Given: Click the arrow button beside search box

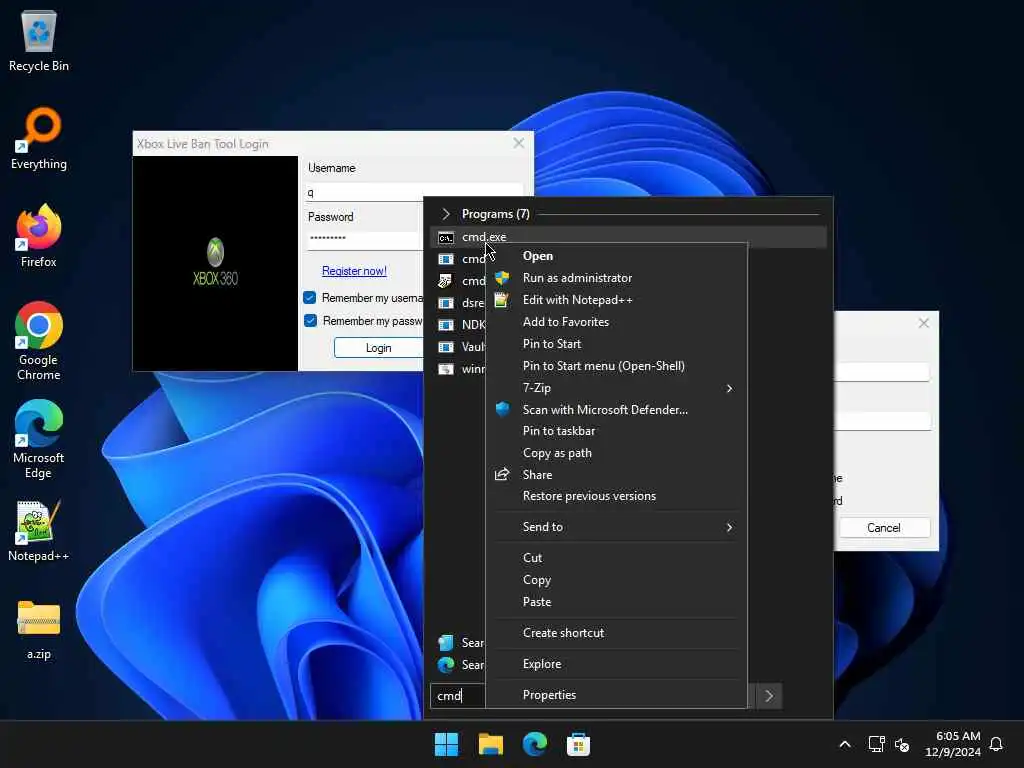Looking at the screenshot, I should 769,696.
